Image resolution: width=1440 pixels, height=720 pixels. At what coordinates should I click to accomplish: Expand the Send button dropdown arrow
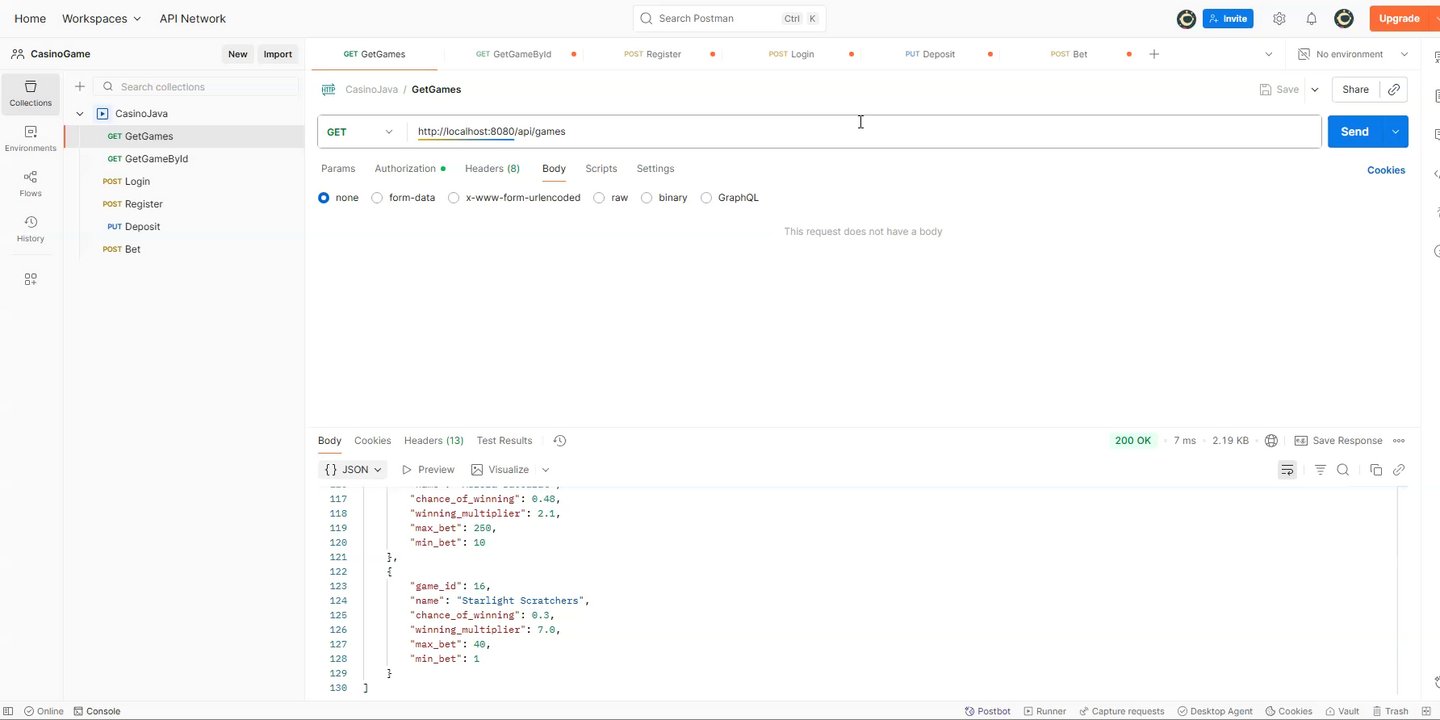pos(1395,132)
